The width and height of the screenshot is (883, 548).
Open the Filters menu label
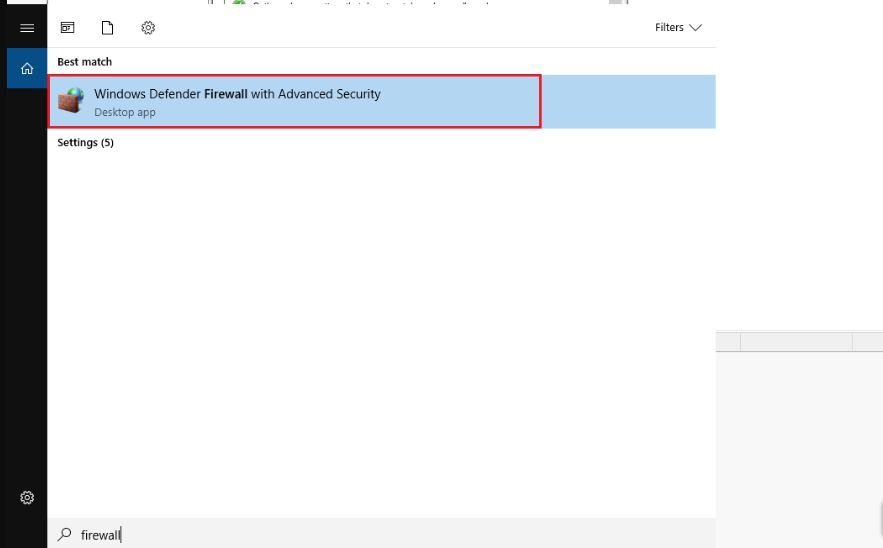pyautogui.click(x=669, y=28)
